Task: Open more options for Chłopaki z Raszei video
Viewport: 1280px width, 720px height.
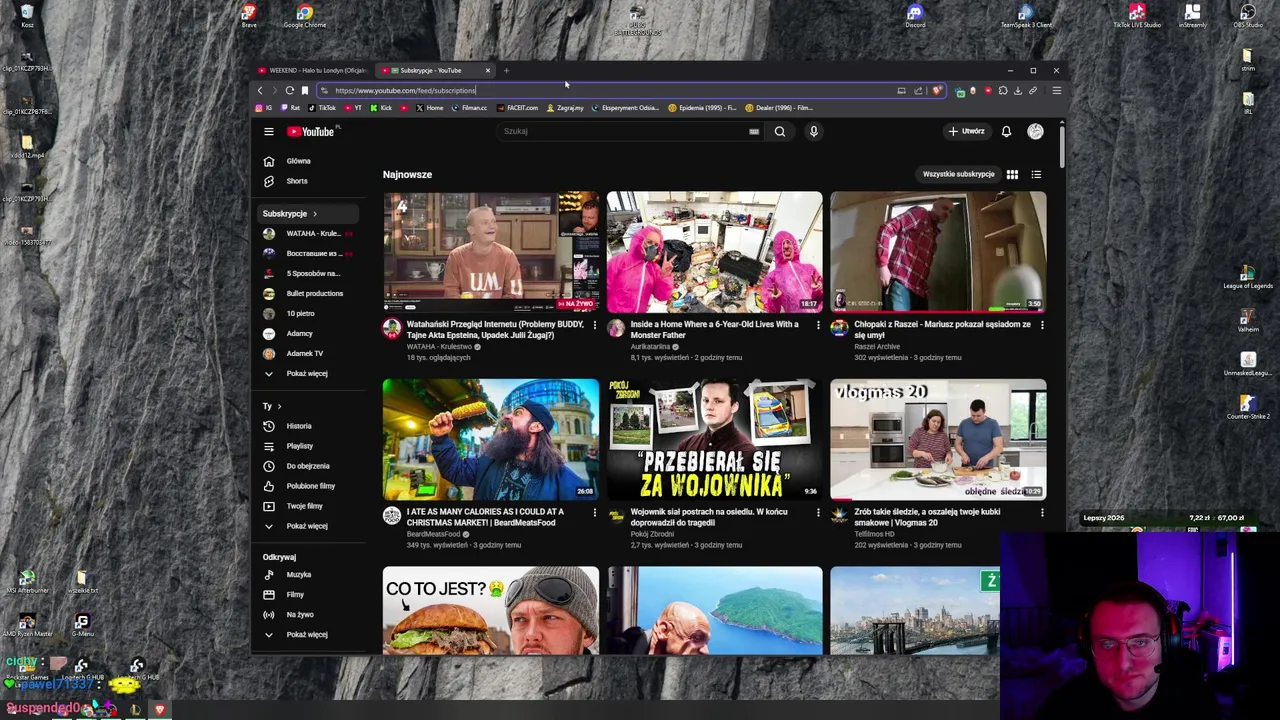Action: click(x=1042, y=325)
